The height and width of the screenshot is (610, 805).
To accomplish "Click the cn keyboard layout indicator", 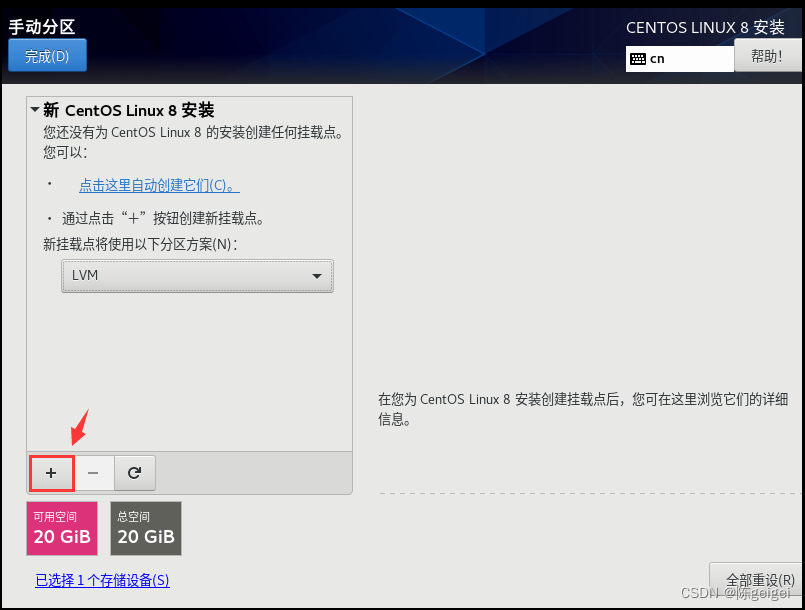I will pyautogui.click(x=680, y=59).
